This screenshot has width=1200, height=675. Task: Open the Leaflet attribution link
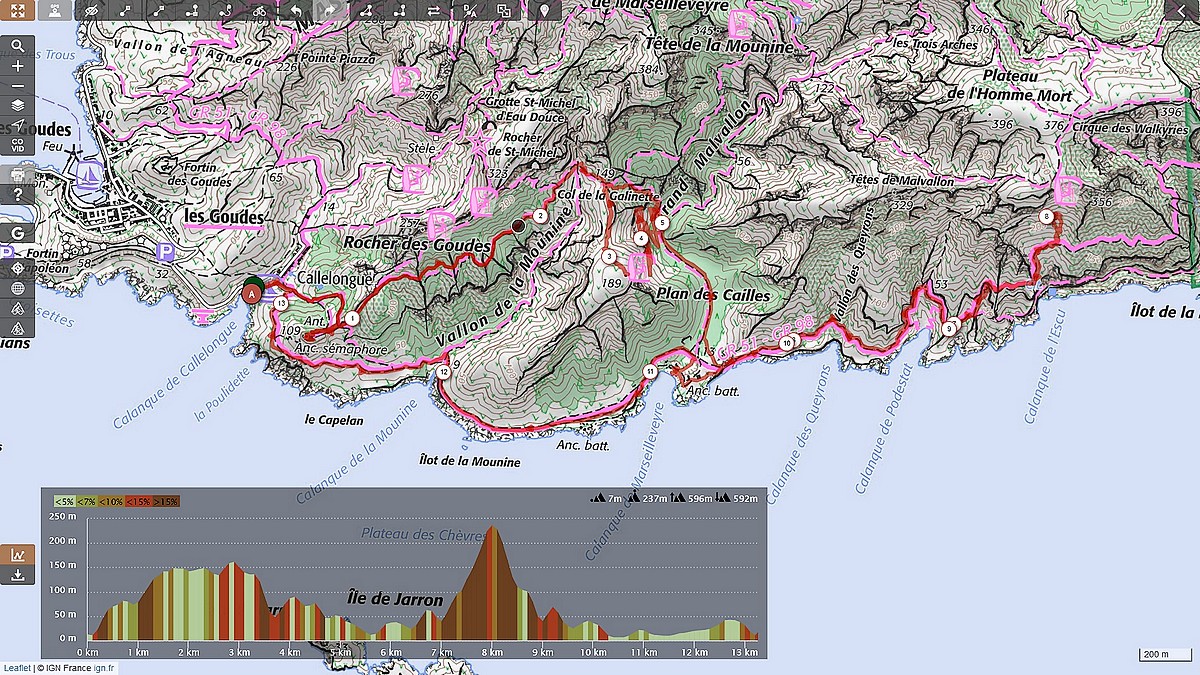point(16,668)
